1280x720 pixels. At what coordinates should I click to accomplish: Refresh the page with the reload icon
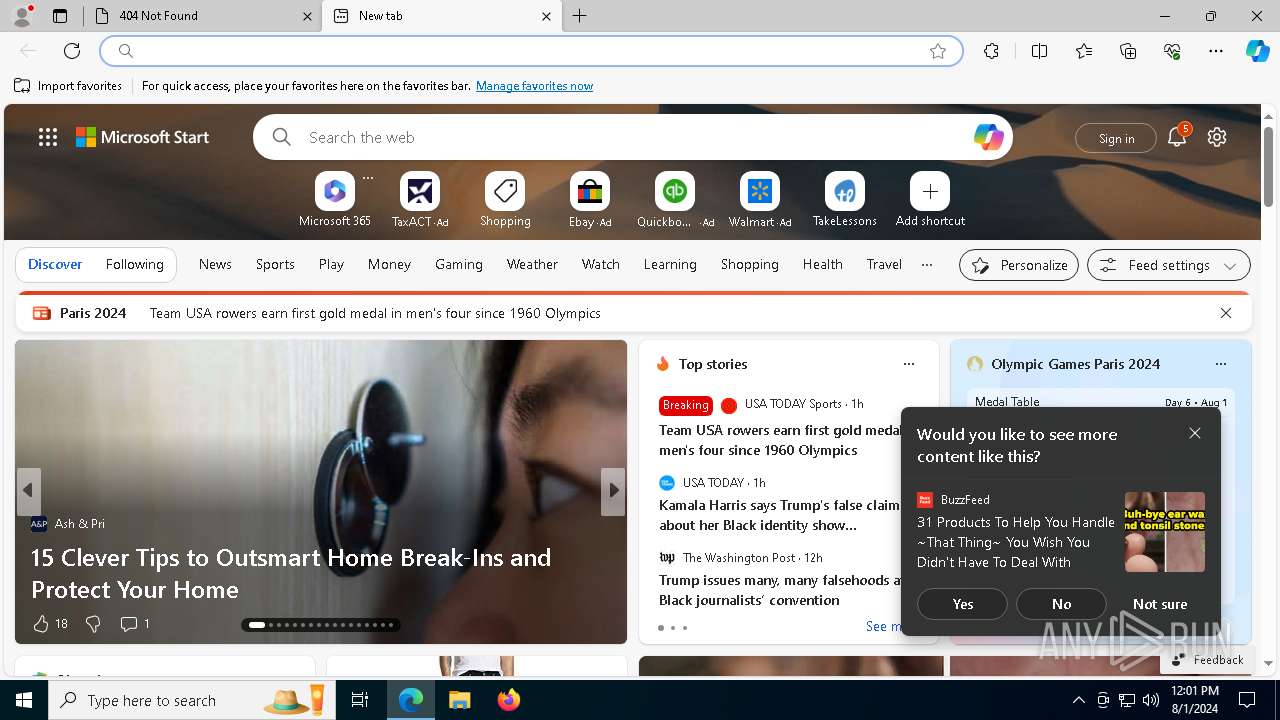(72, 51)
